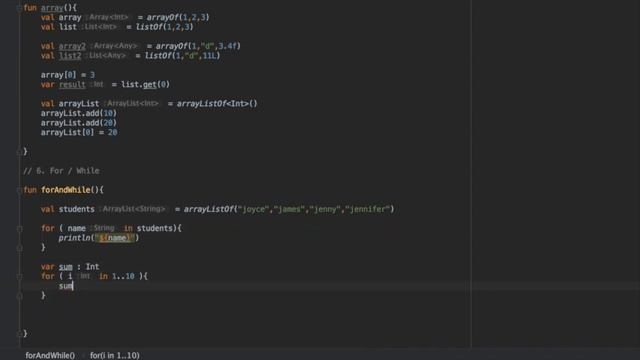Viewport: 640px width, 360px height.
Task: Click the arrayOf(1,"d",3.4f) expression
Action: tap(198, 46)
